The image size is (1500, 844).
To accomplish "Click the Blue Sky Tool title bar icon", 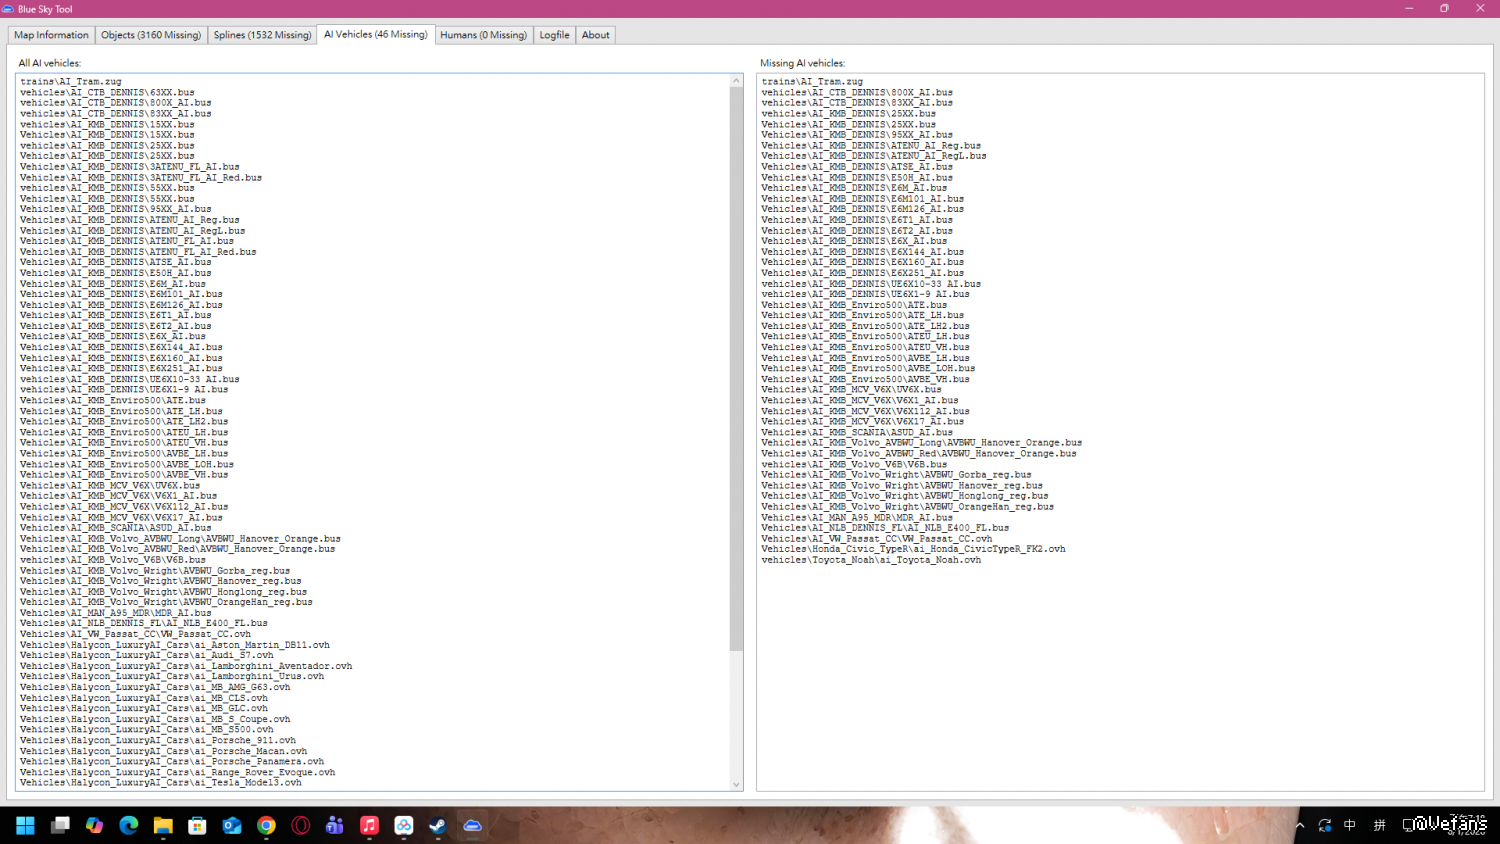I will 8,9.
